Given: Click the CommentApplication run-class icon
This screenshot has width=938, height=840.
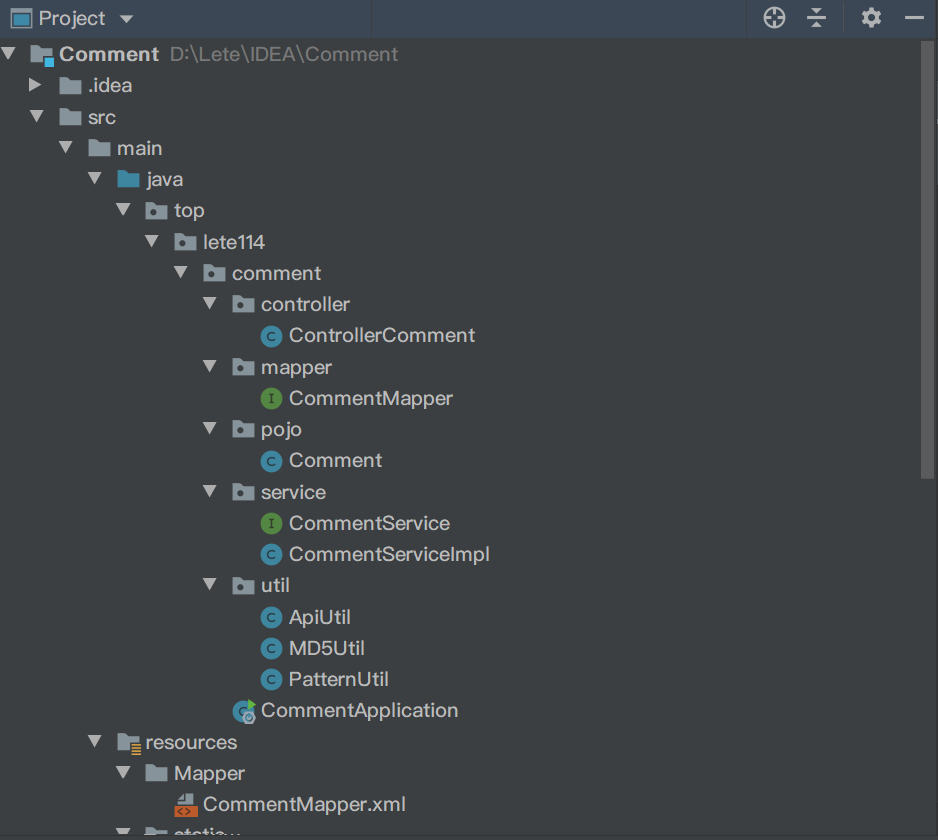Looking at the screenshot, I should (x=244, y=711).
